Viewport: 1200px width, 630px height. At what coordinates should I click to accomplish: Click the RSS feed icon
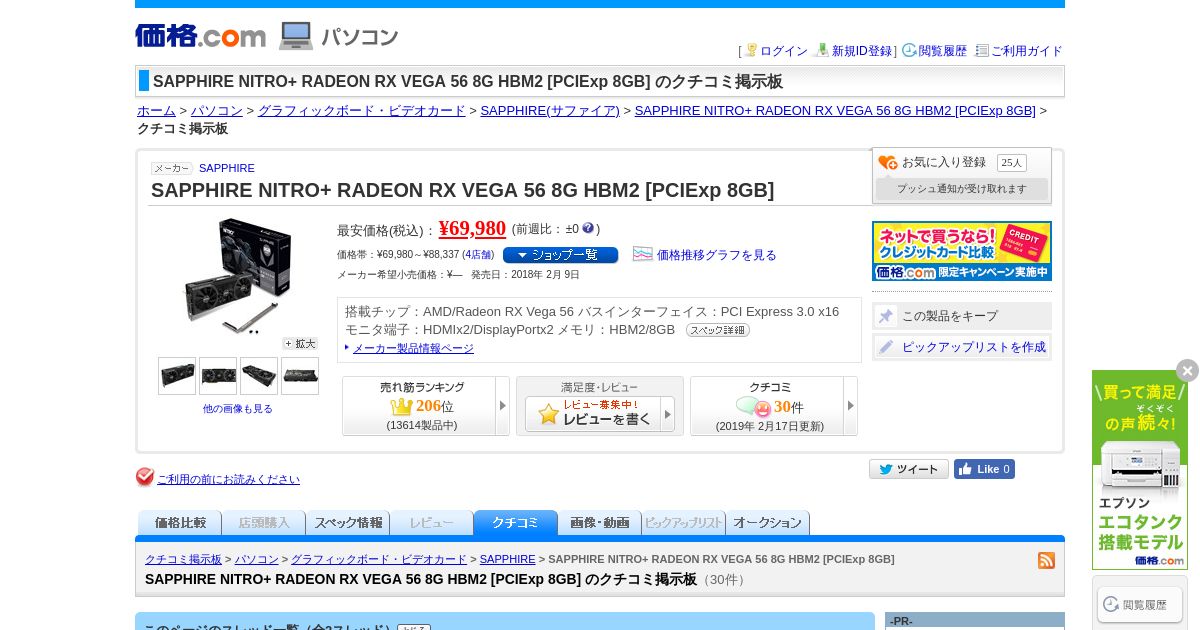(1046, 561)
